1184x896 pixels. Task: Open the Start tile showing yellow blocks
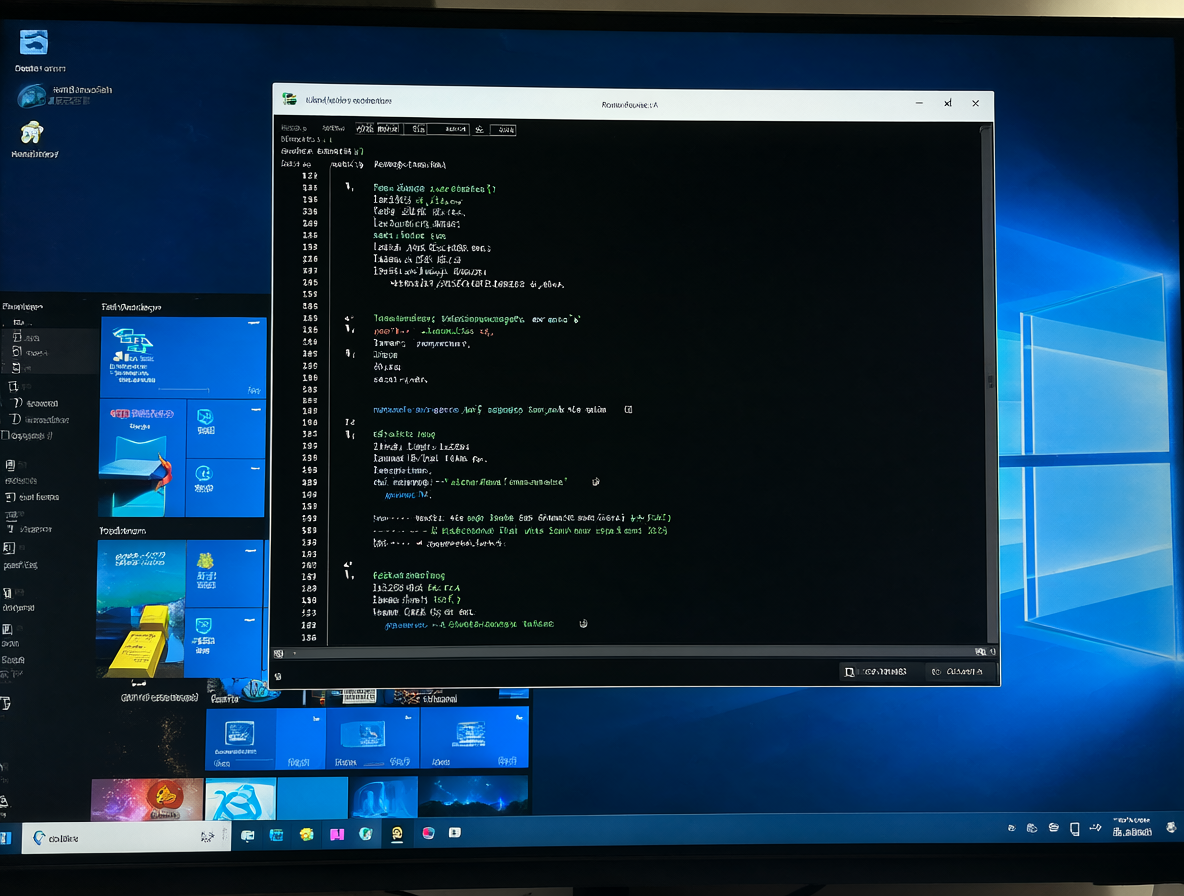pos(141,608)
